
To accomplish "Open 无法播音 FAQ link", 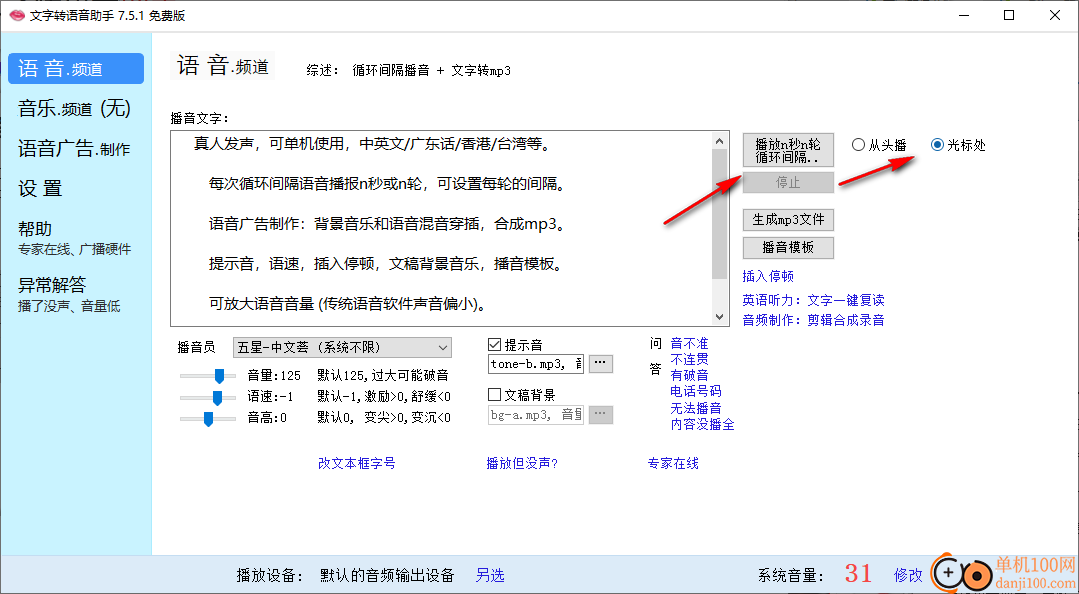I will coord(696,408).
